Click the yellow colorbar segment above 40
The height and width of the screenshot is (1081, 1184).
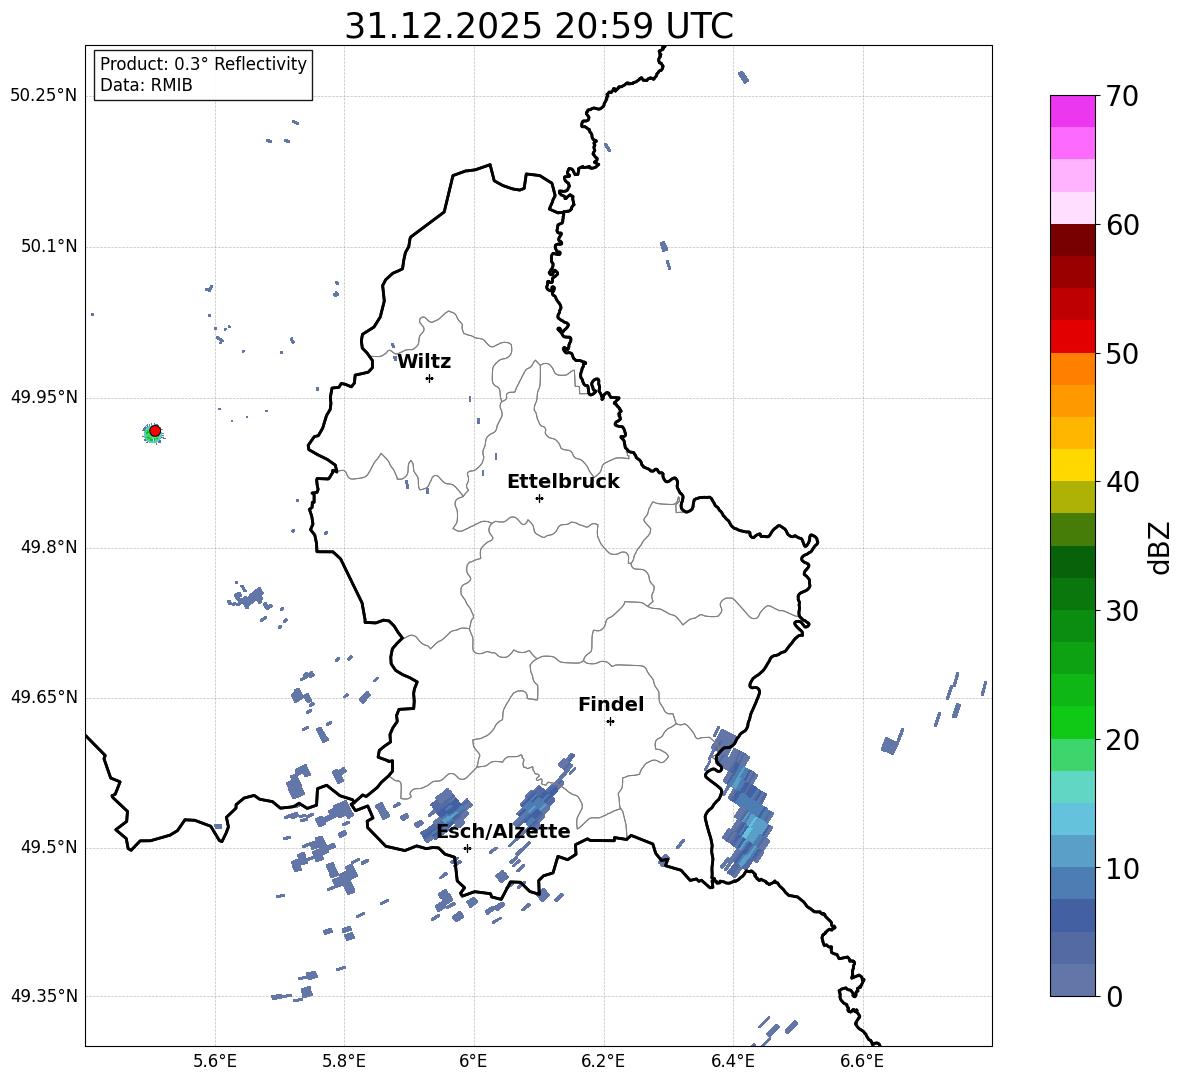pyautogui.click(x=1072, y=465)
